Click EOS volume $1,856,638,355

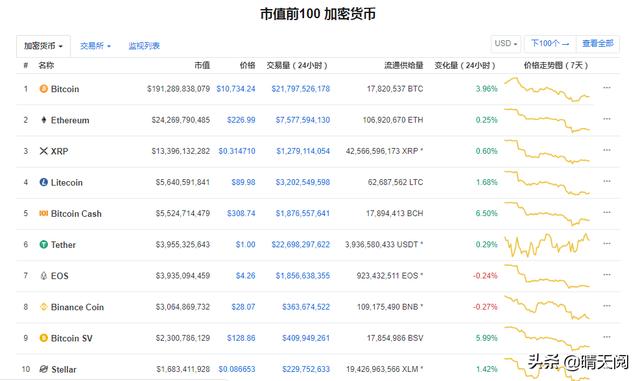(x=302, y=276)
